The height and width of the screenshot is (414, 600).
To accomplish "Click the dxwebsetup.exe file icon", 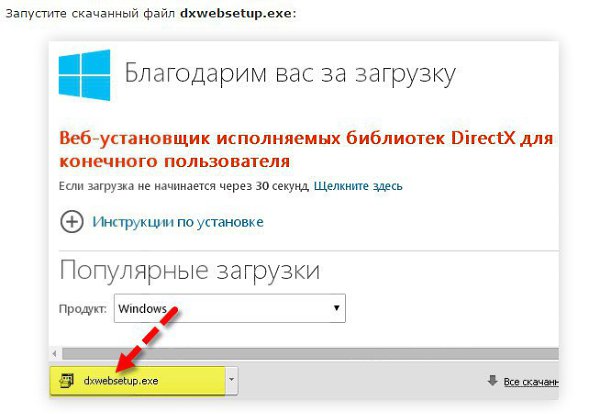I will point(68,380).
